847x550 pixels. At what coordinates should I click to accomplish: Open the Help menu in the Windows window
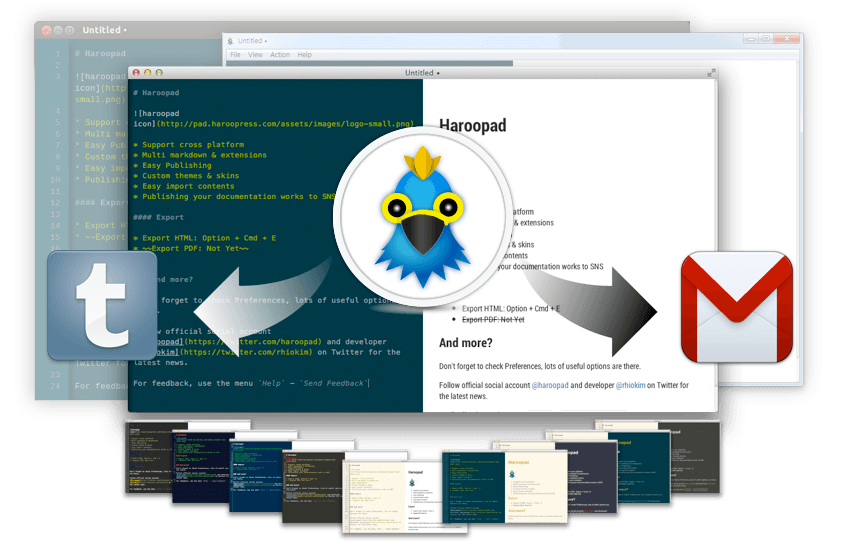pyautogui.click(x=304, y=55)
